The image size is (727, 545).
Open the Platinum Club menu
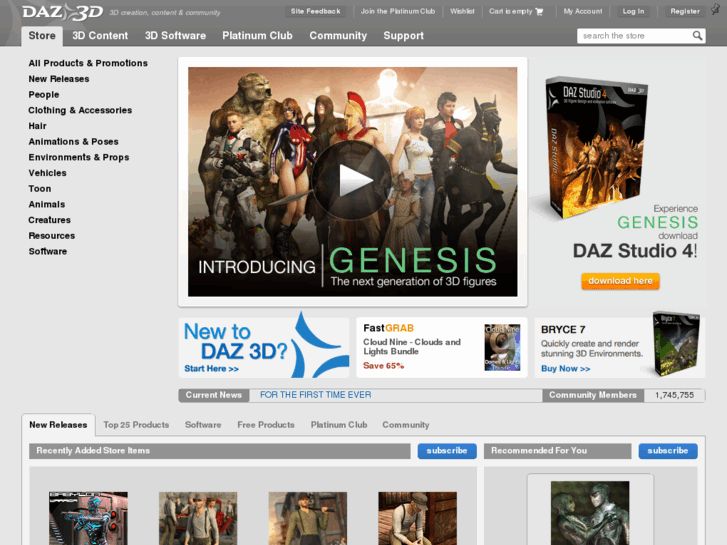pyautogui.click(x=257, y=36)
